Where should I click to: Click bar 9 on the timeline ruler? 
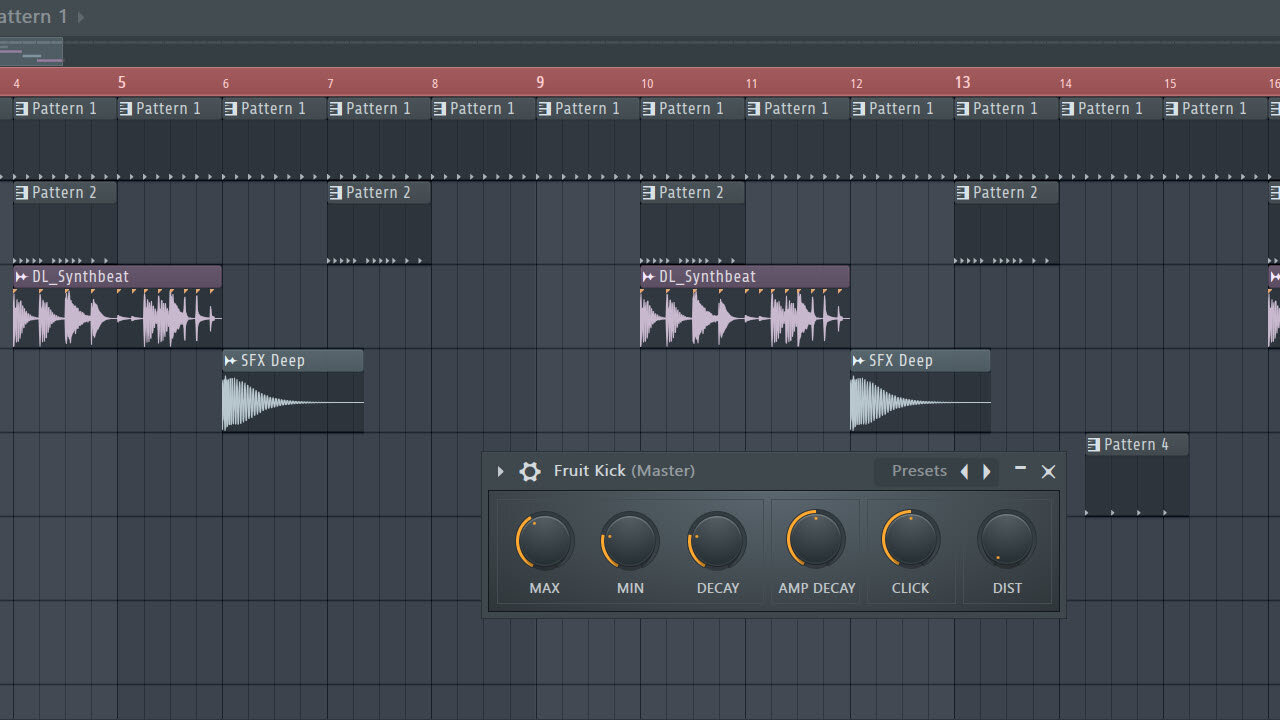[x=540, y=82]
